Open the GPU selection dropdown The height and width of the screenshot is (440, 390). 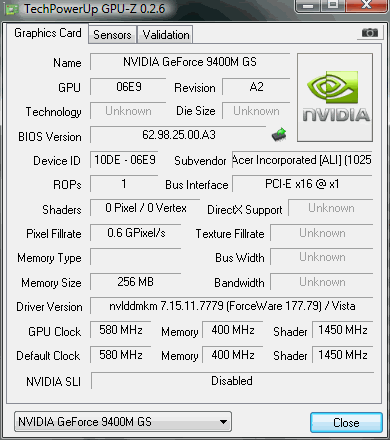point(123,422)
